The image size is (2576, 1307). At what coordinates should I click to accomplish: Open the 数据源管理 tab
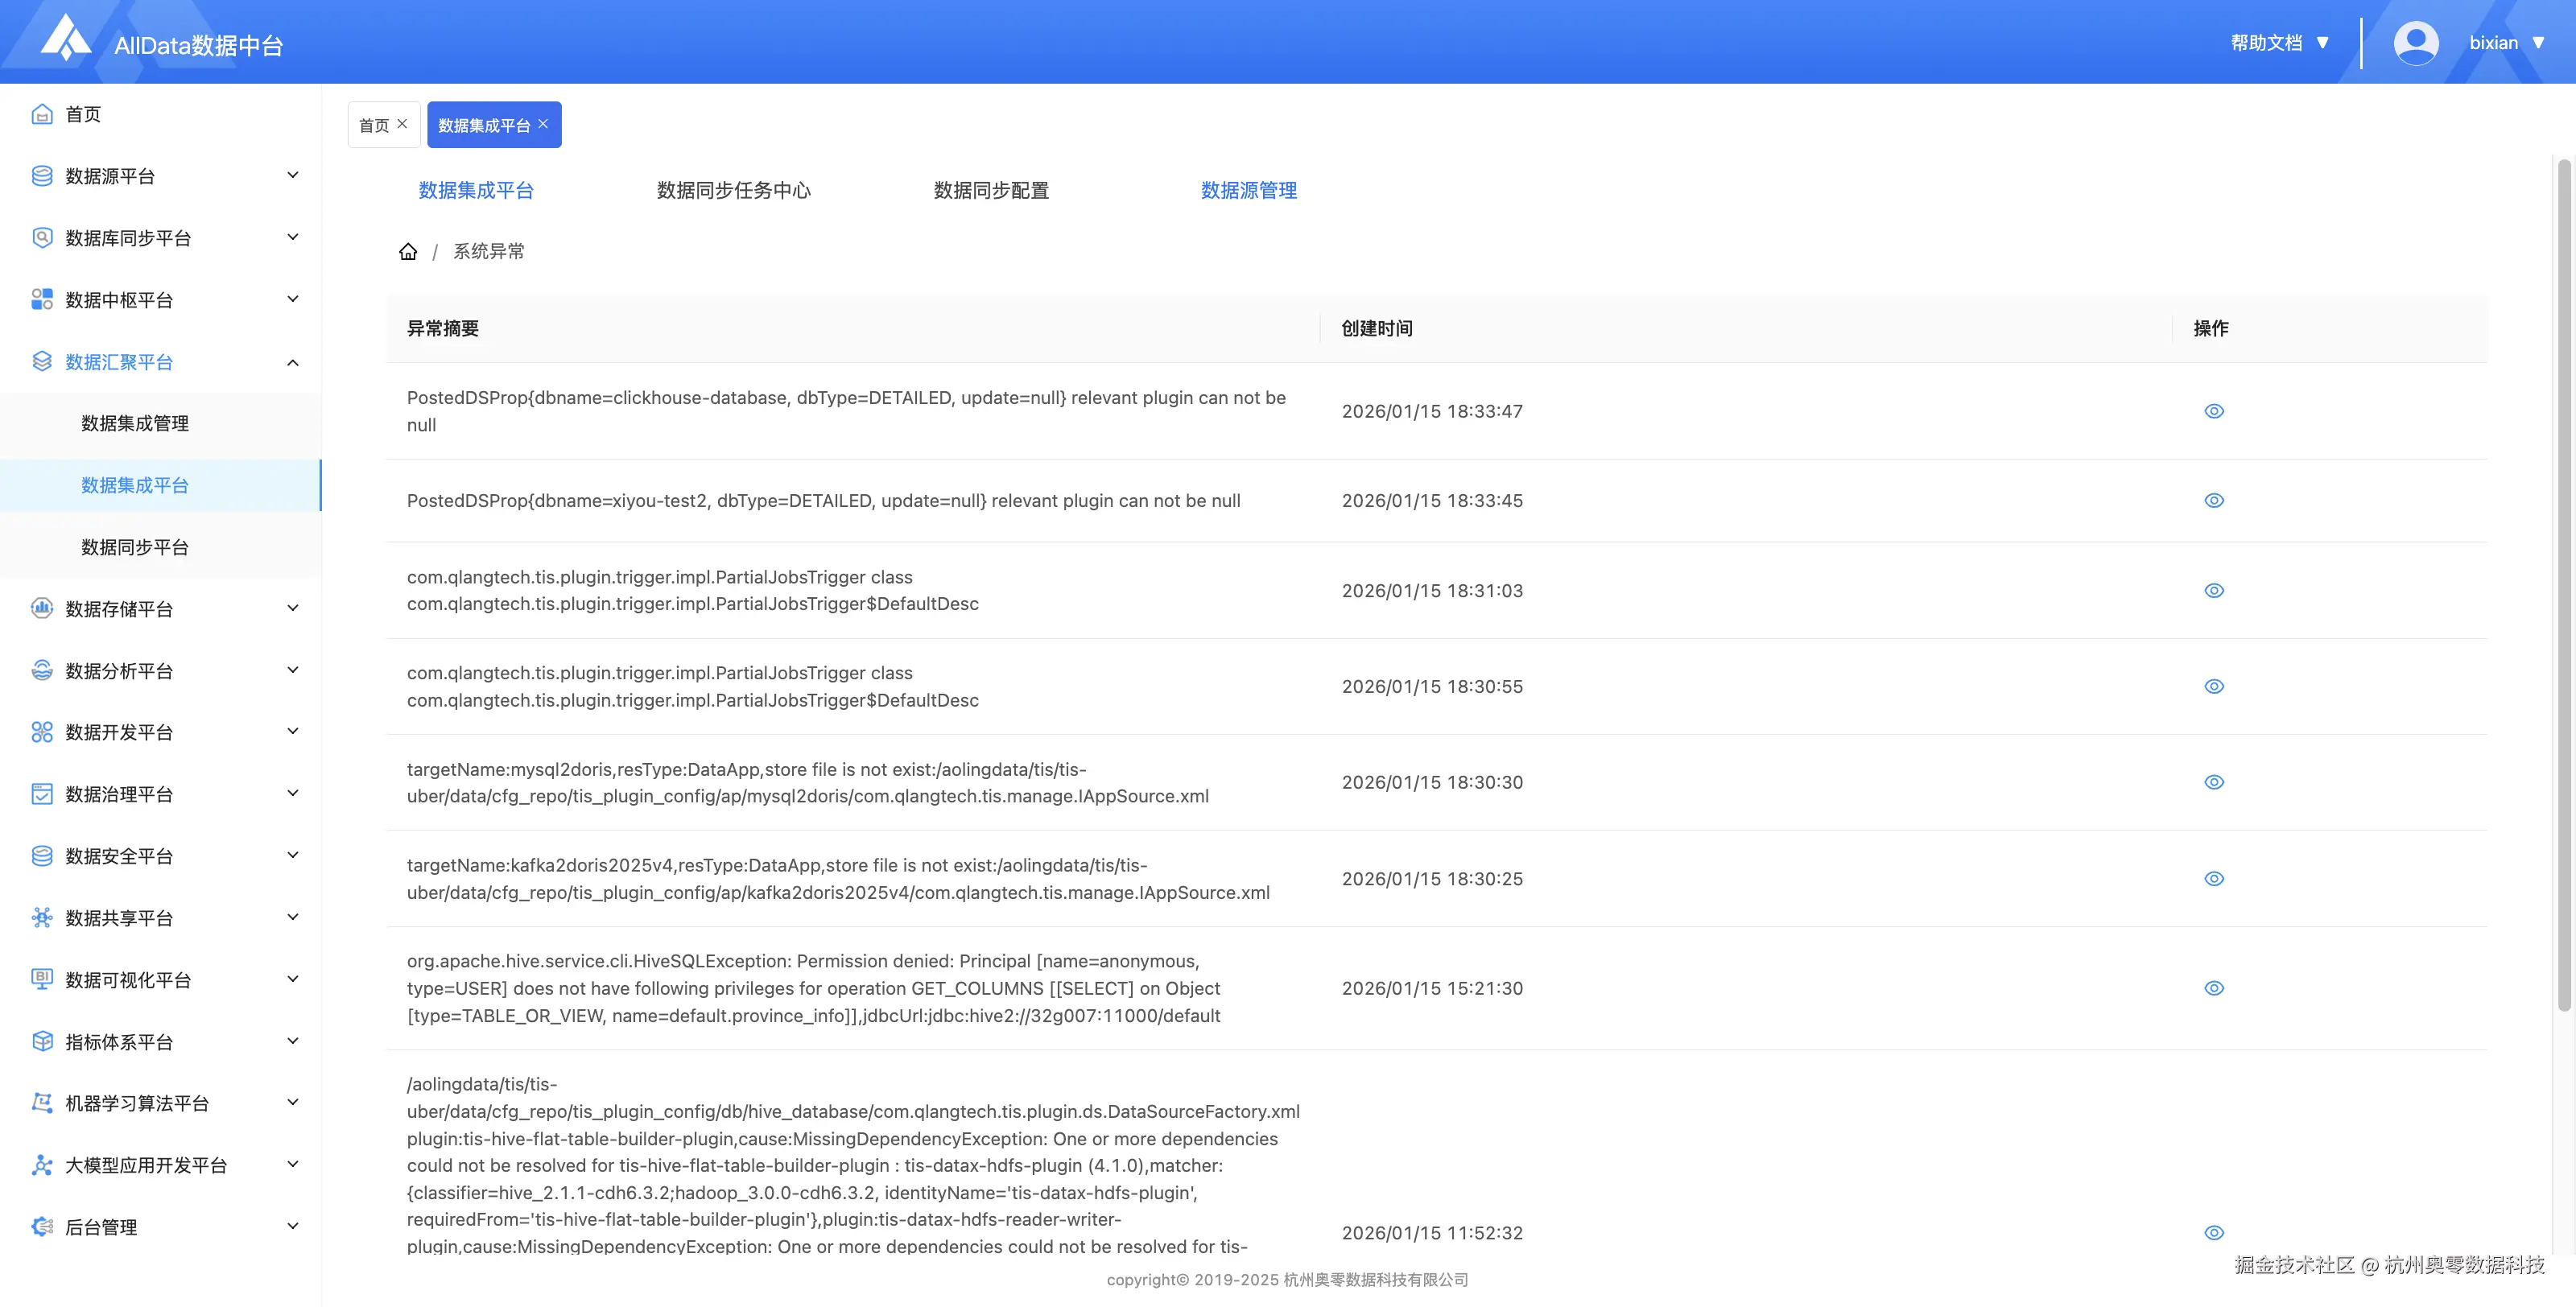pos(1248,190)
